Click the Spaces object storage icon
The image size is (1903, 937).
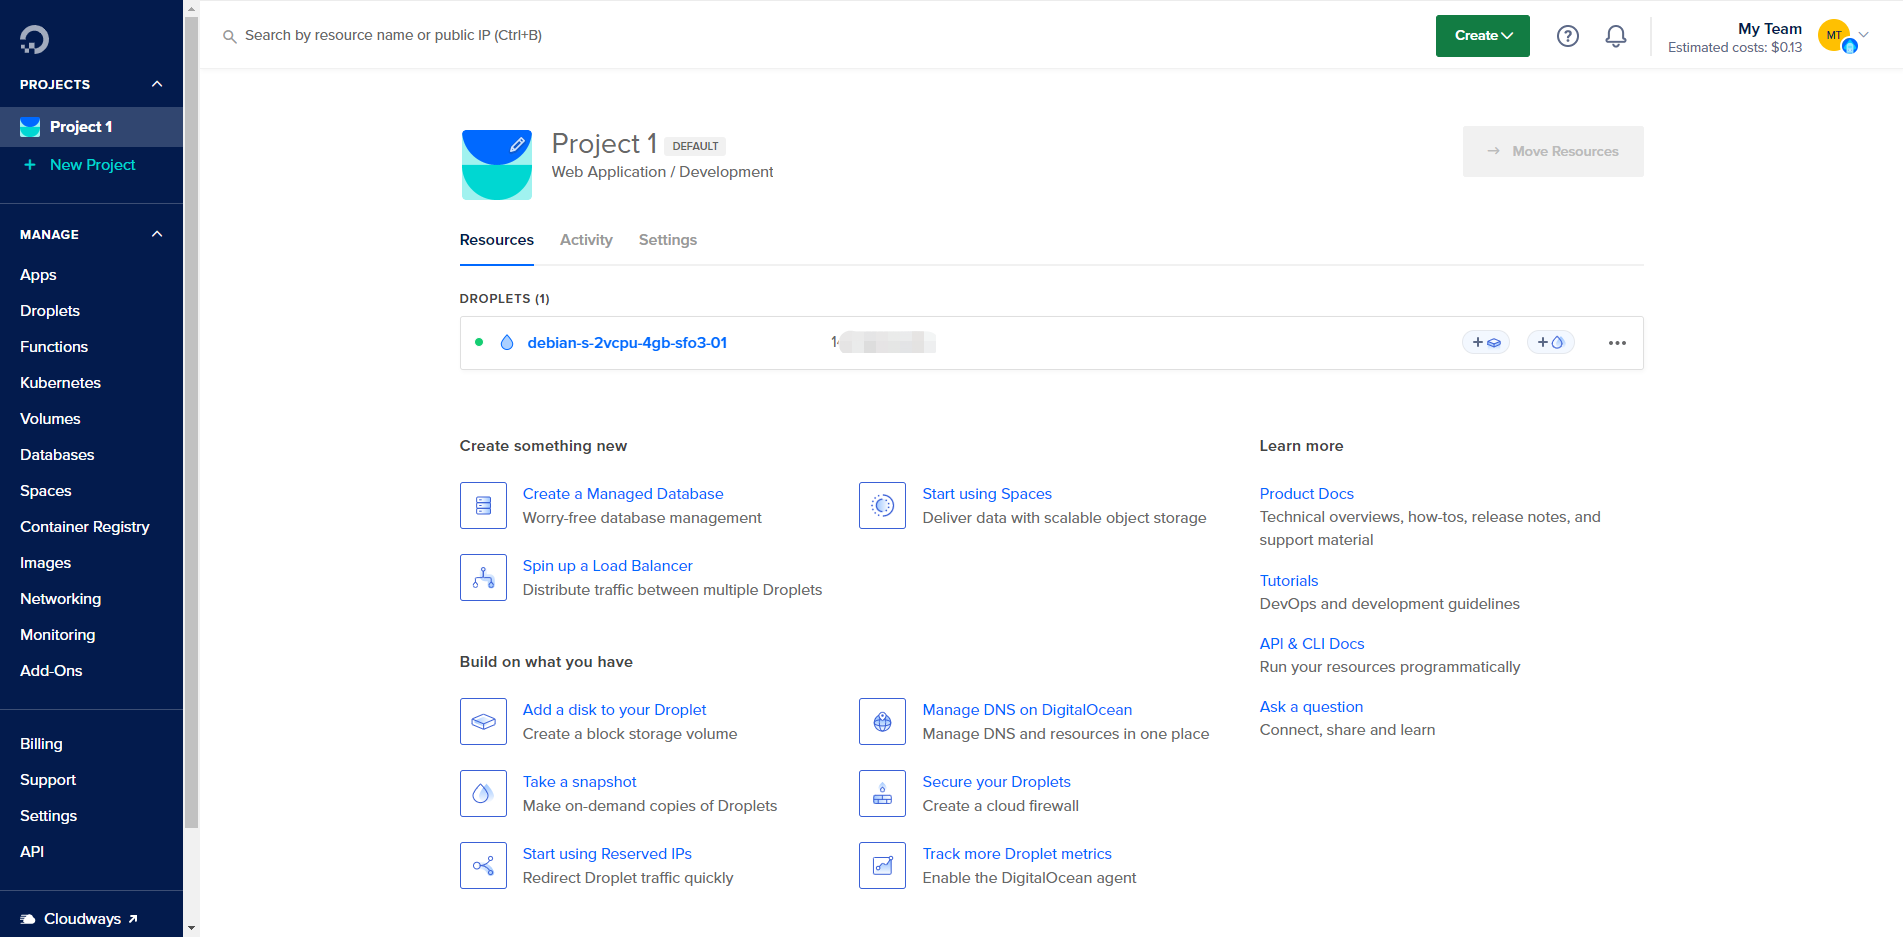click(x=882, y=506)
